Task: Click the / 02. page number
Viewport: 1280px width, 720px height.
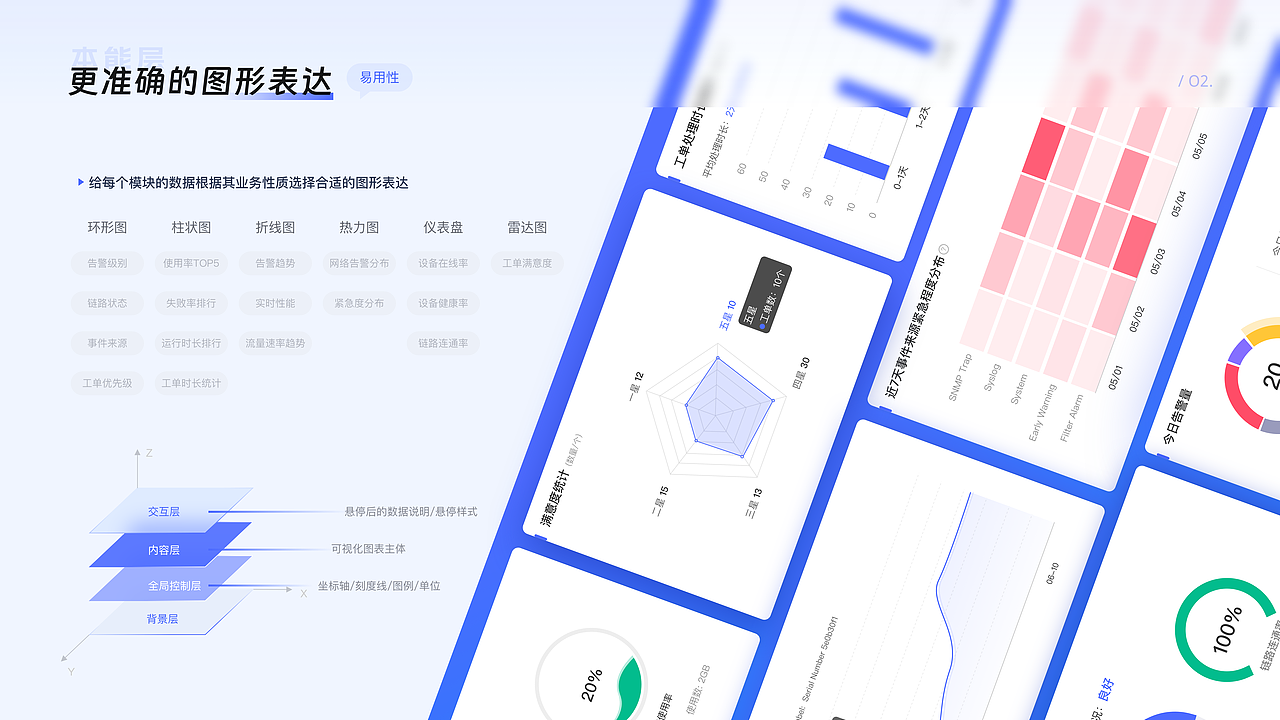Action: (1196, 81)
